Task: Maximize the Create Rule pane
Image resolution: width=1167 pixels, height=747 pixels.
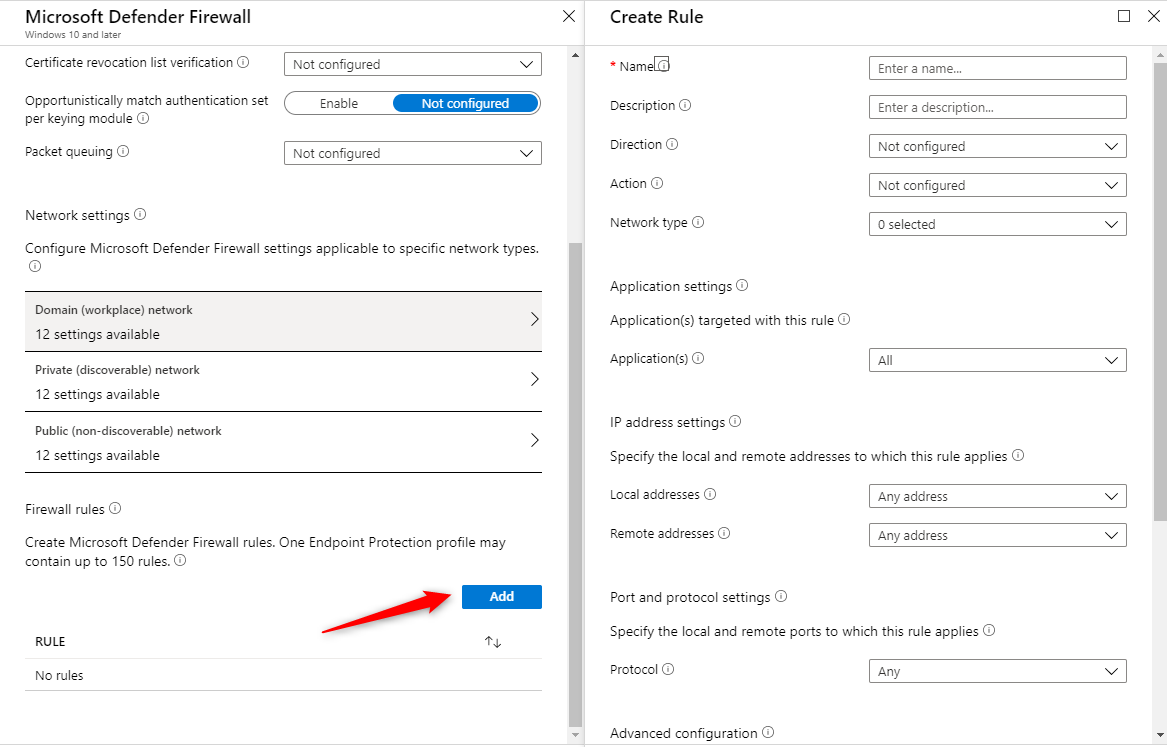Action: [1124, 16]
